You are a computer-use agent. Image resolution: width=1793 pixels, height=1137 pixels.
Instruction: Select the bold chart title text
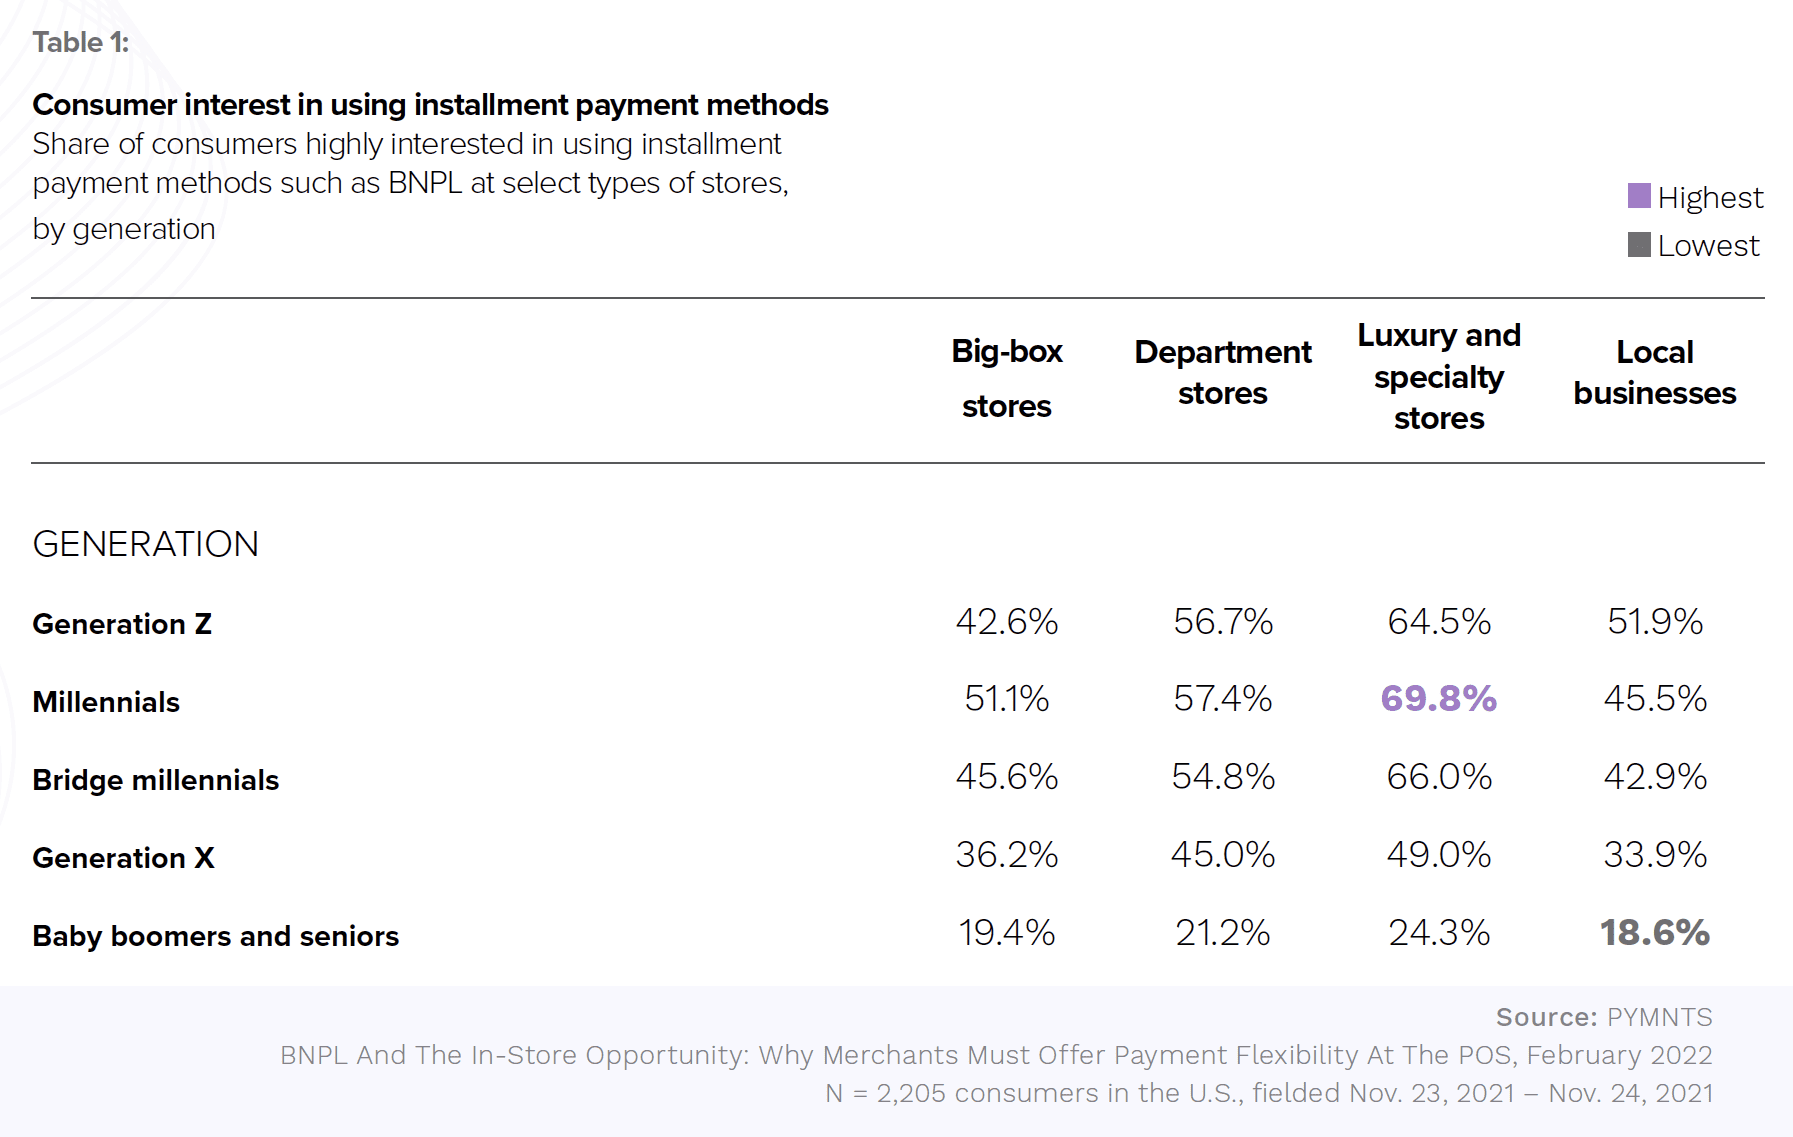click(430, 104)
